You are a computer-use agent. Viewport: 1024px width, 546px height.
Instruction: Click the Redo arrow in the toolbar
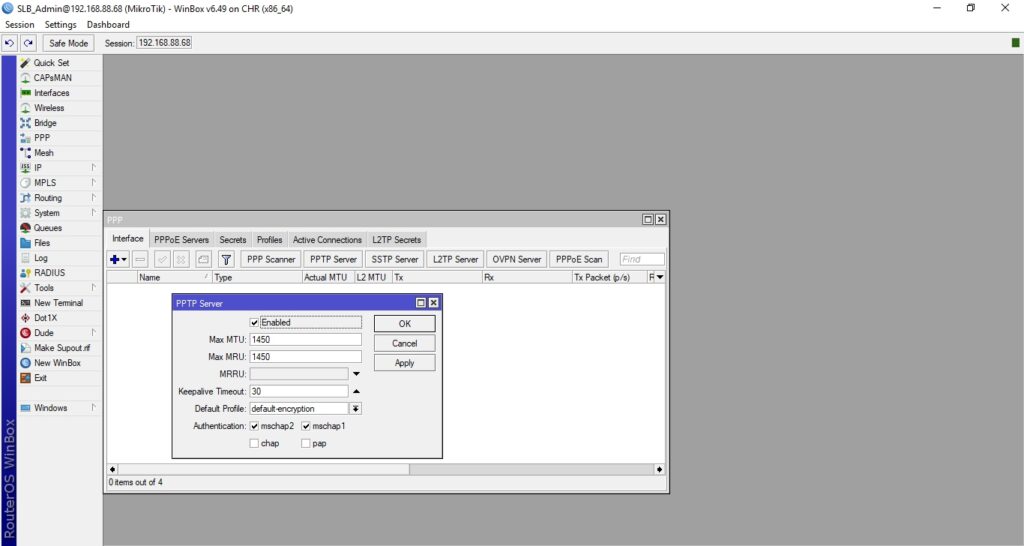[28, 43]
